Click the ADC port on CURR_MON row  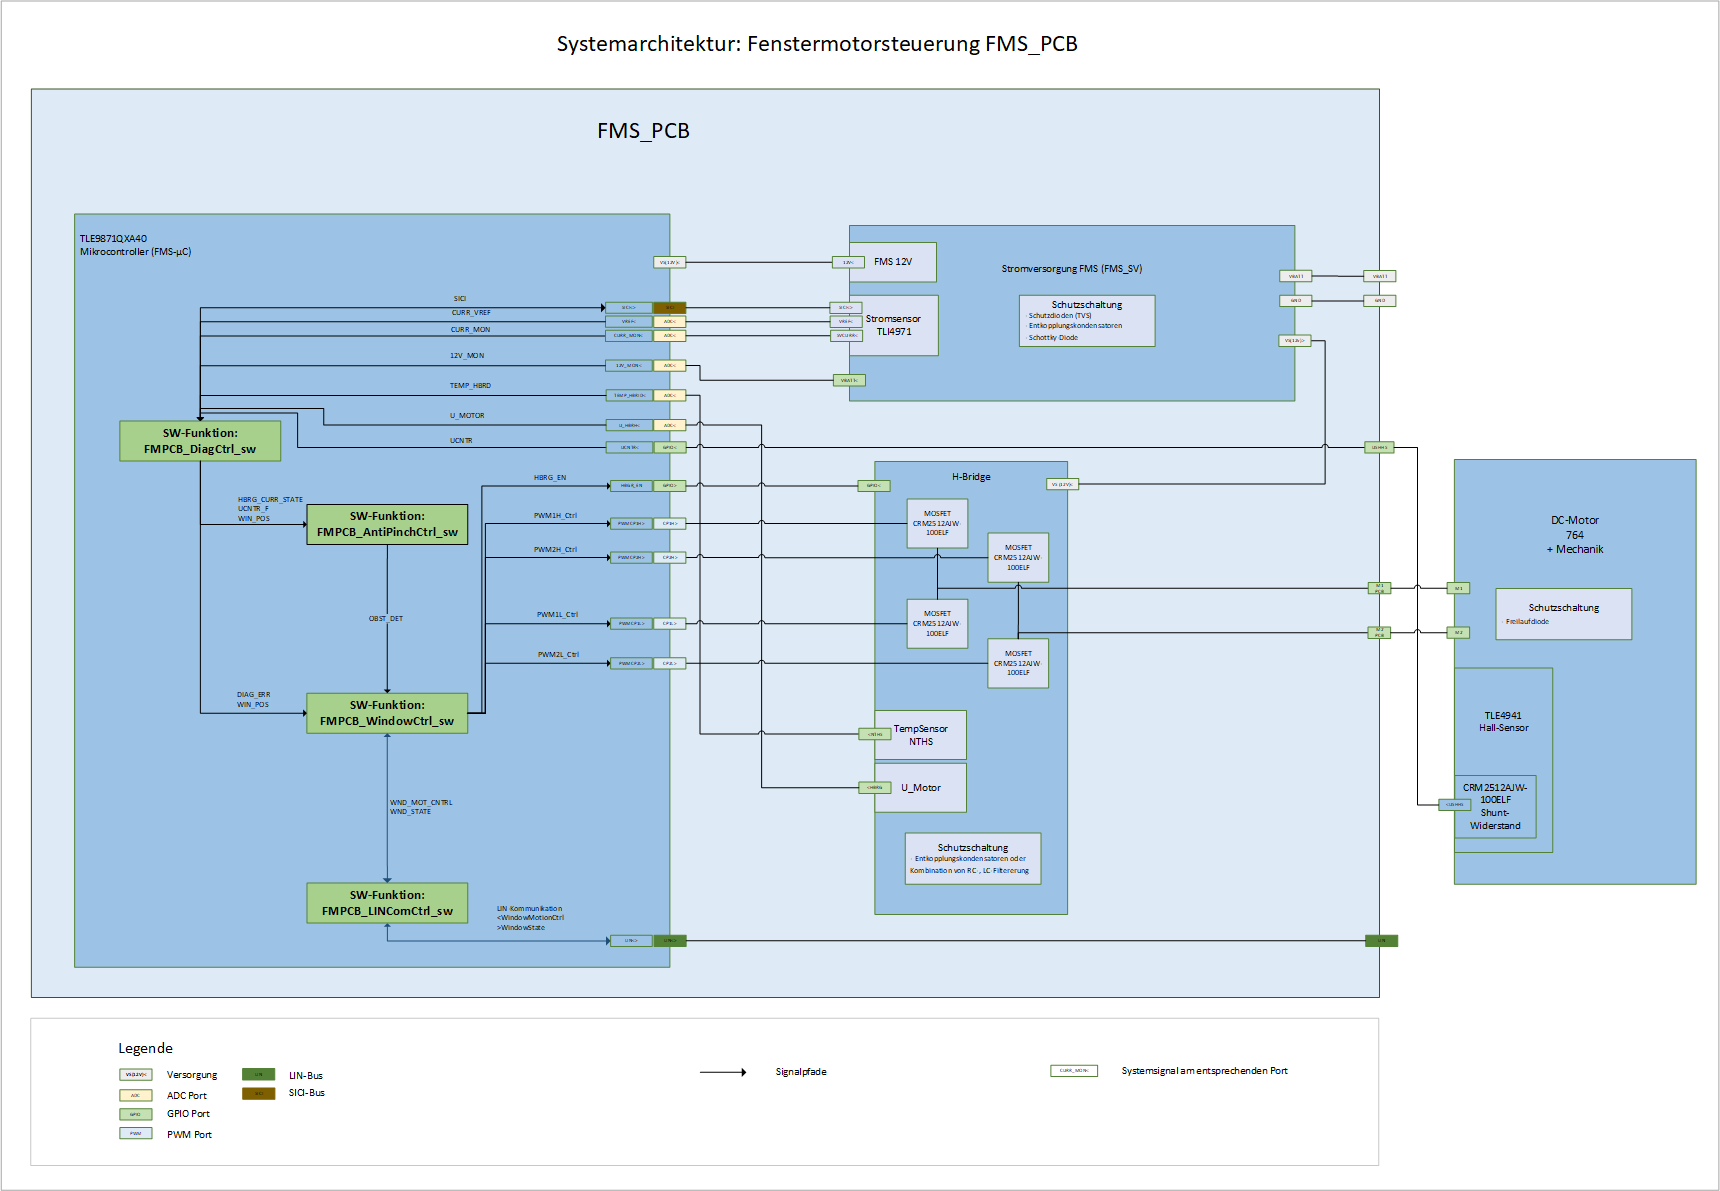pyautogui.click(x=669, y=335)
